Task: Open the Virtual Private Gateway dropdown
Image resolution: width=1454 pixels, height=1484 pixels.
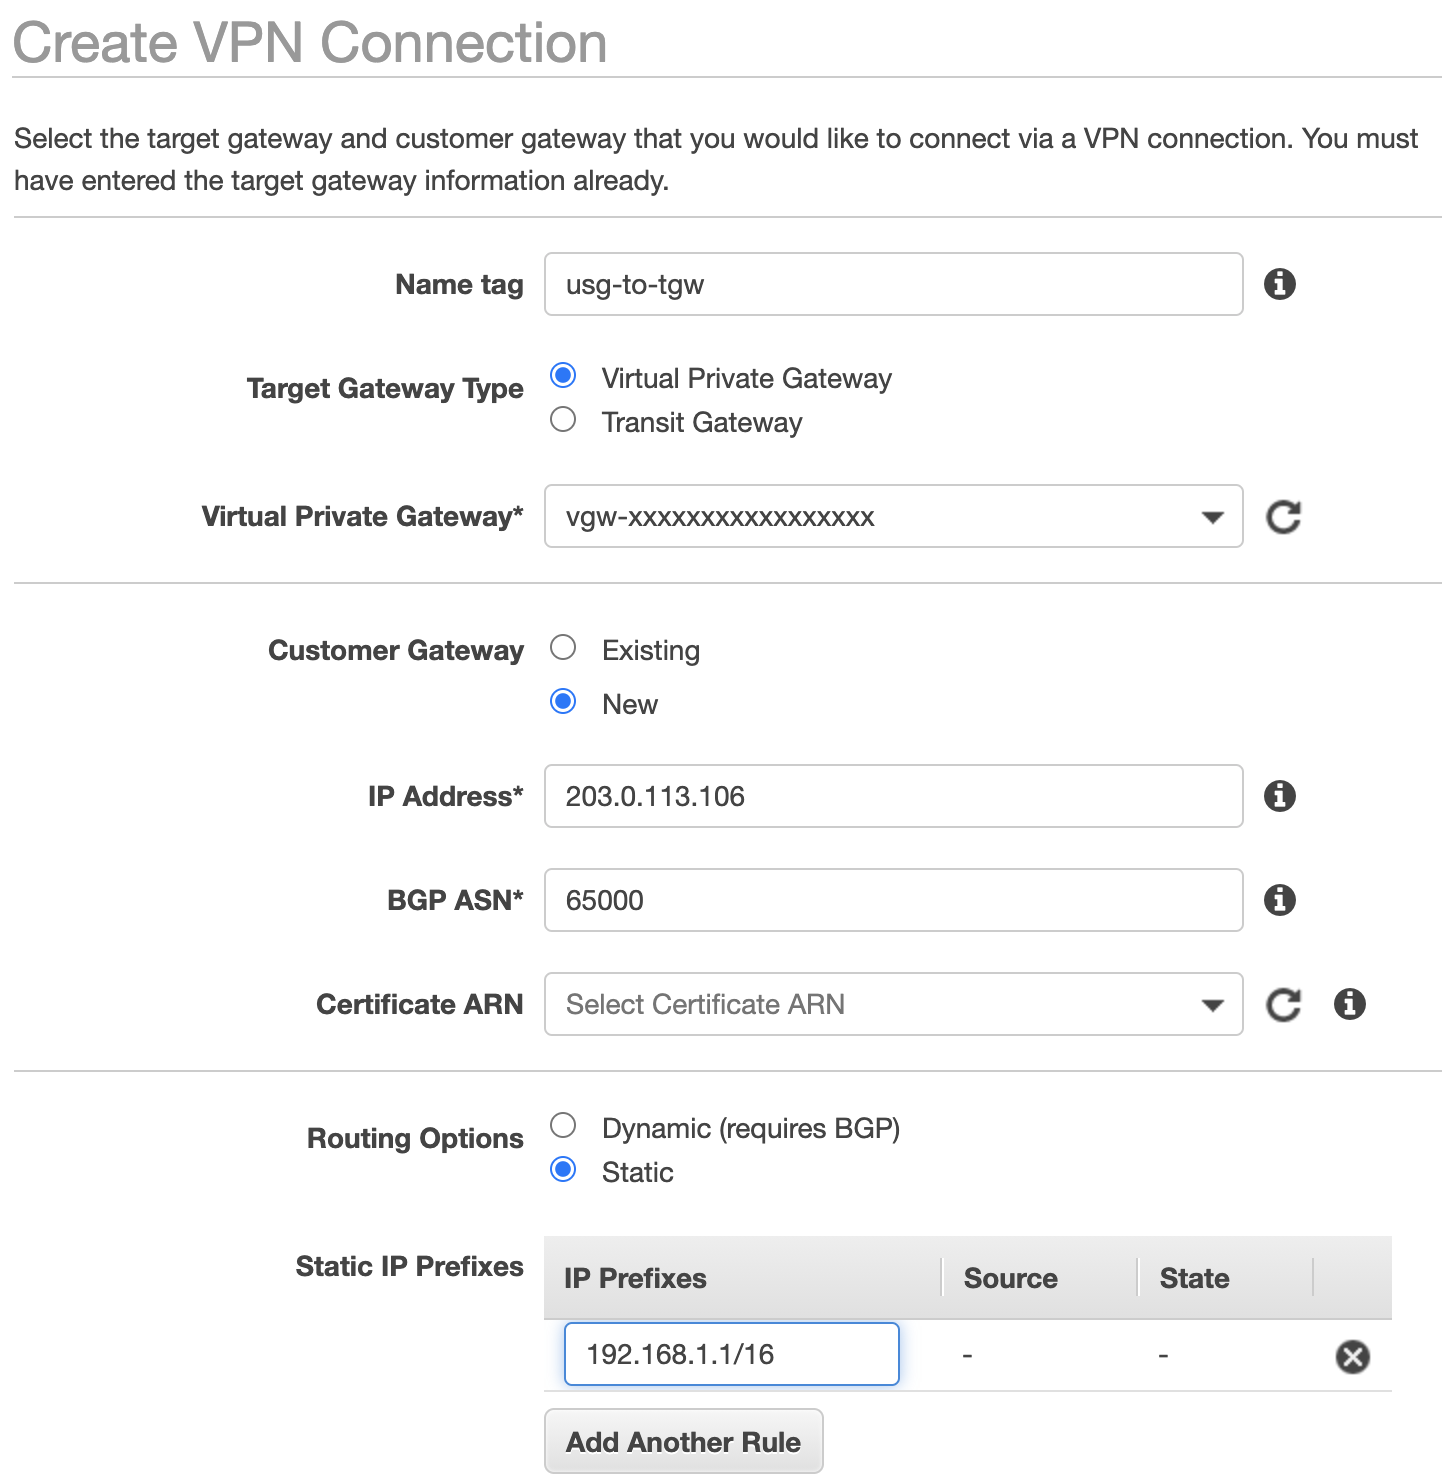Action: pyautogui.click(x=893, y=516)
